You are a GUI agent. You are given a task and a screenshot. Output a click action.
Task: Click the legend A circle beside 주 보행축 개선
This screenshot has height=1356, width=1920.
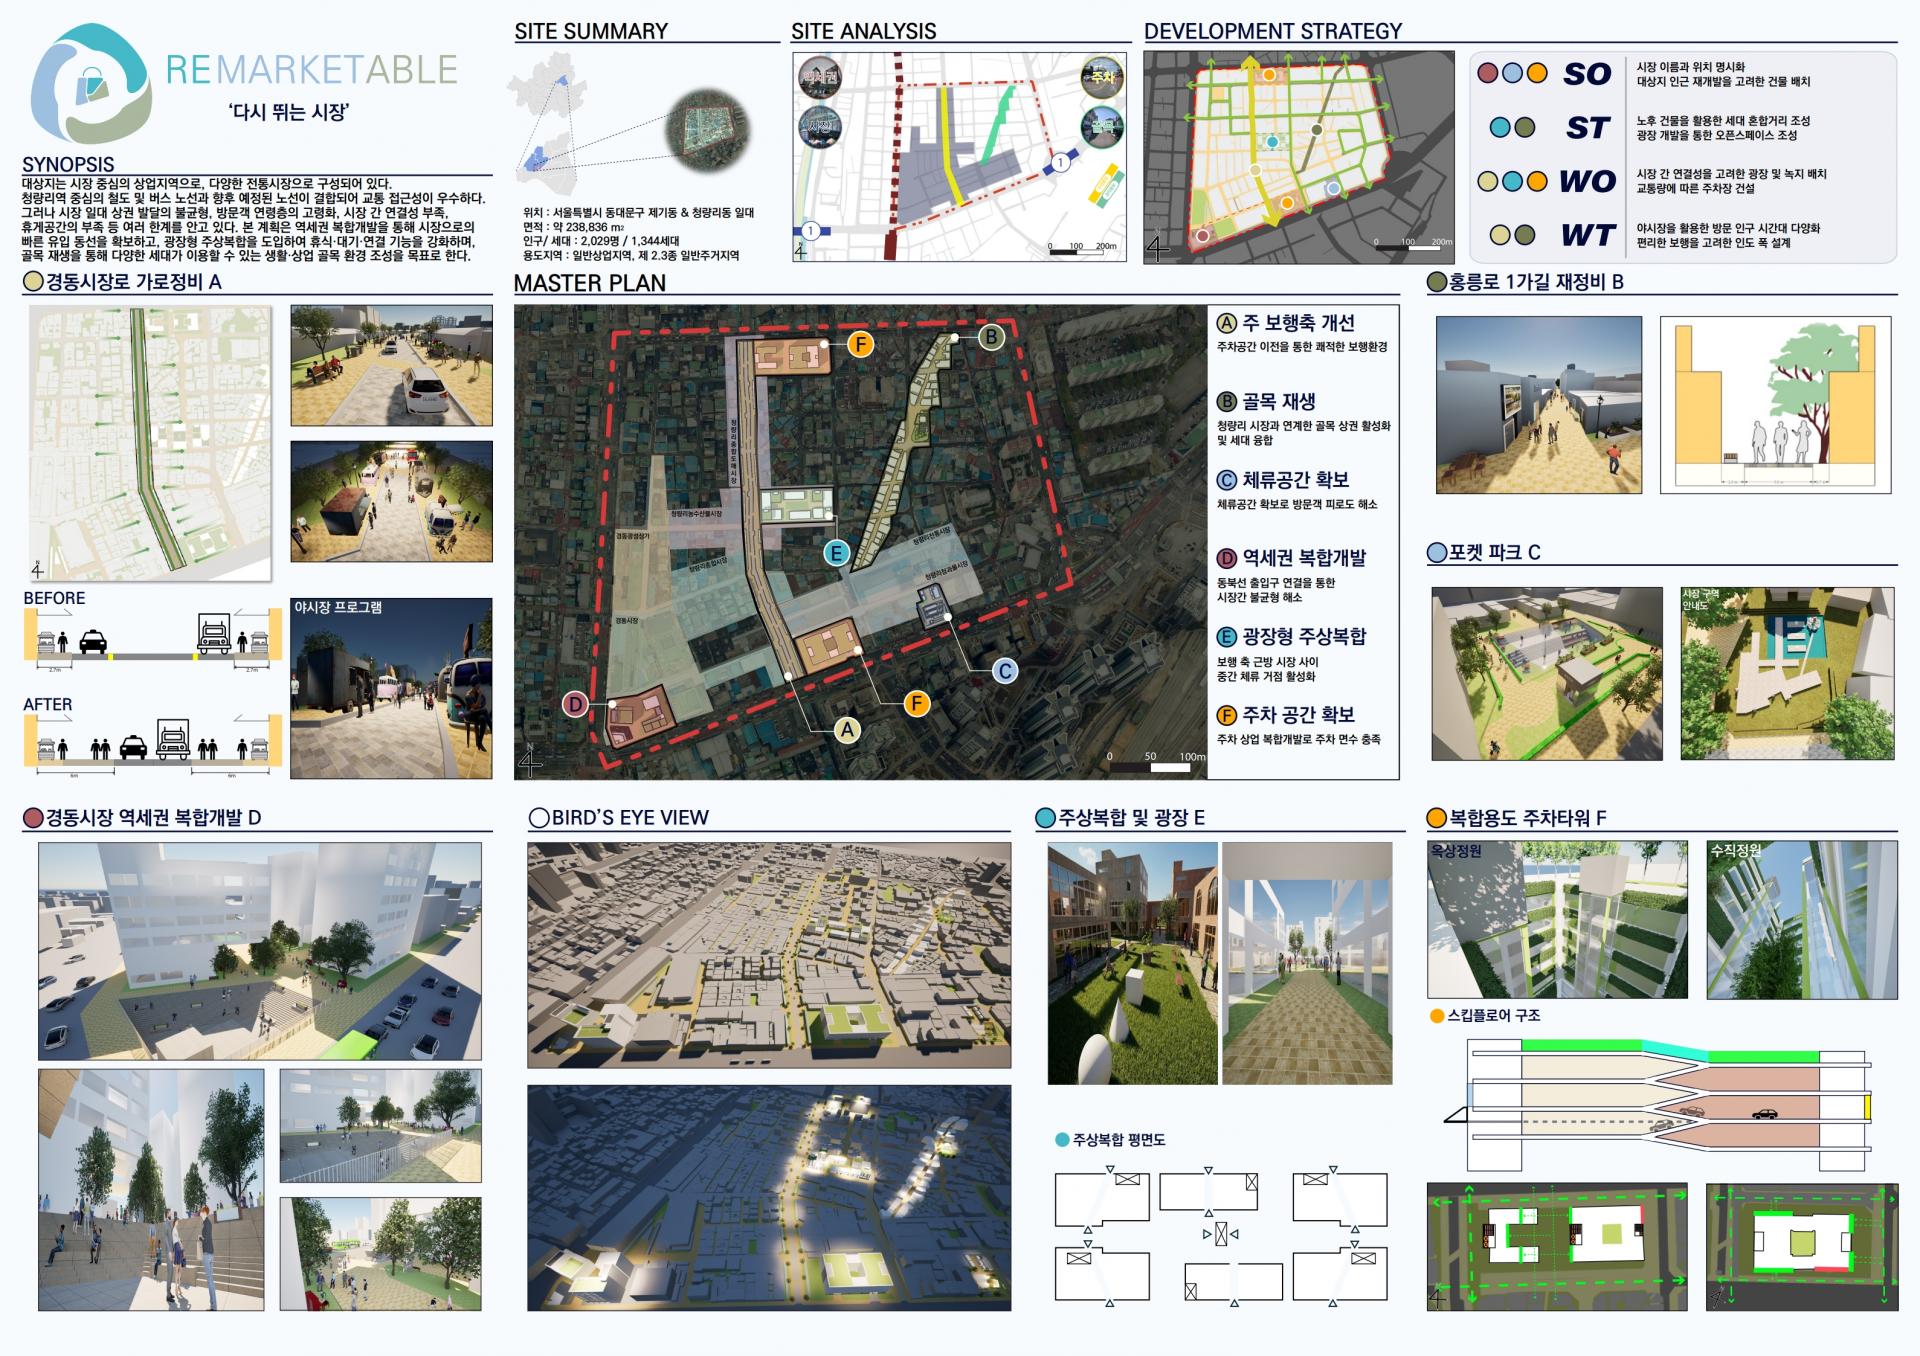1227,323
